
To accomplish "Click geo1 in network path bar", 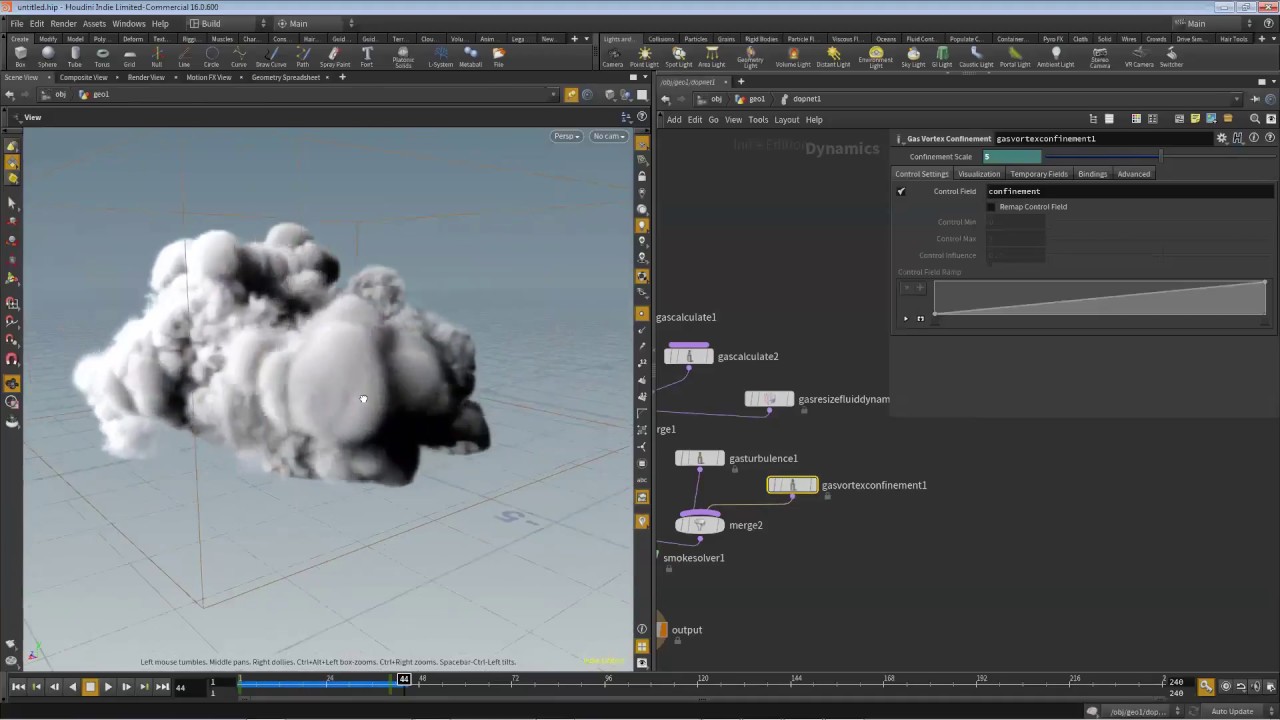I will click(757, 99).
